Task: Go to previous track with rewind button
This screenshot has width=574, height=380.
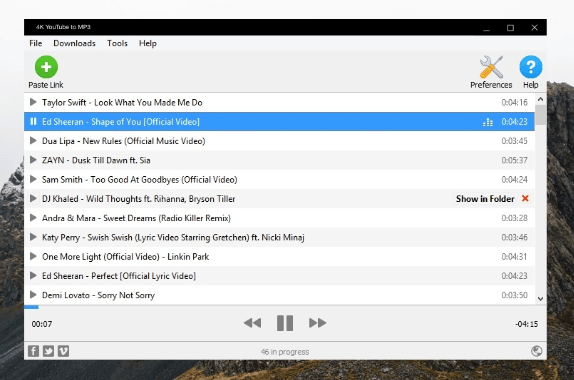Action: click(253, 323)
